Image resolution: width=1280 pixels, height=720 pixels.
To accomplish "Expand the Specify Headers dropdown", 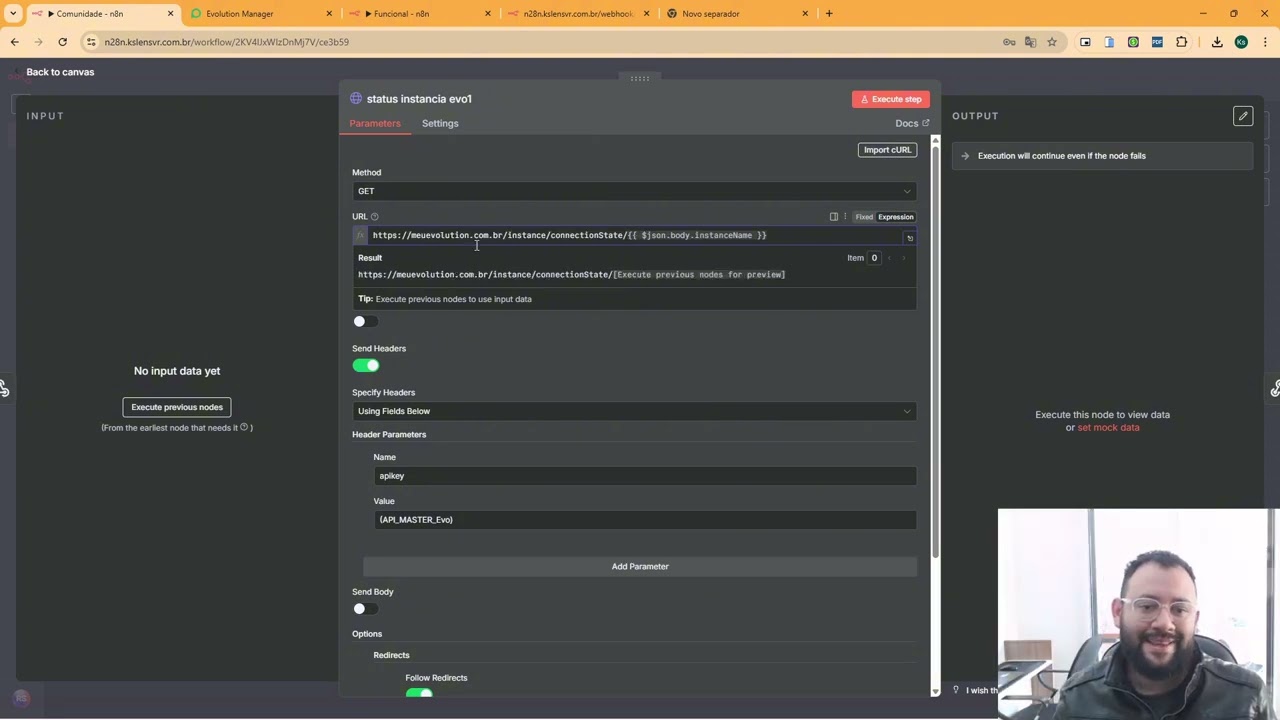I will click(x=634, y=411).
